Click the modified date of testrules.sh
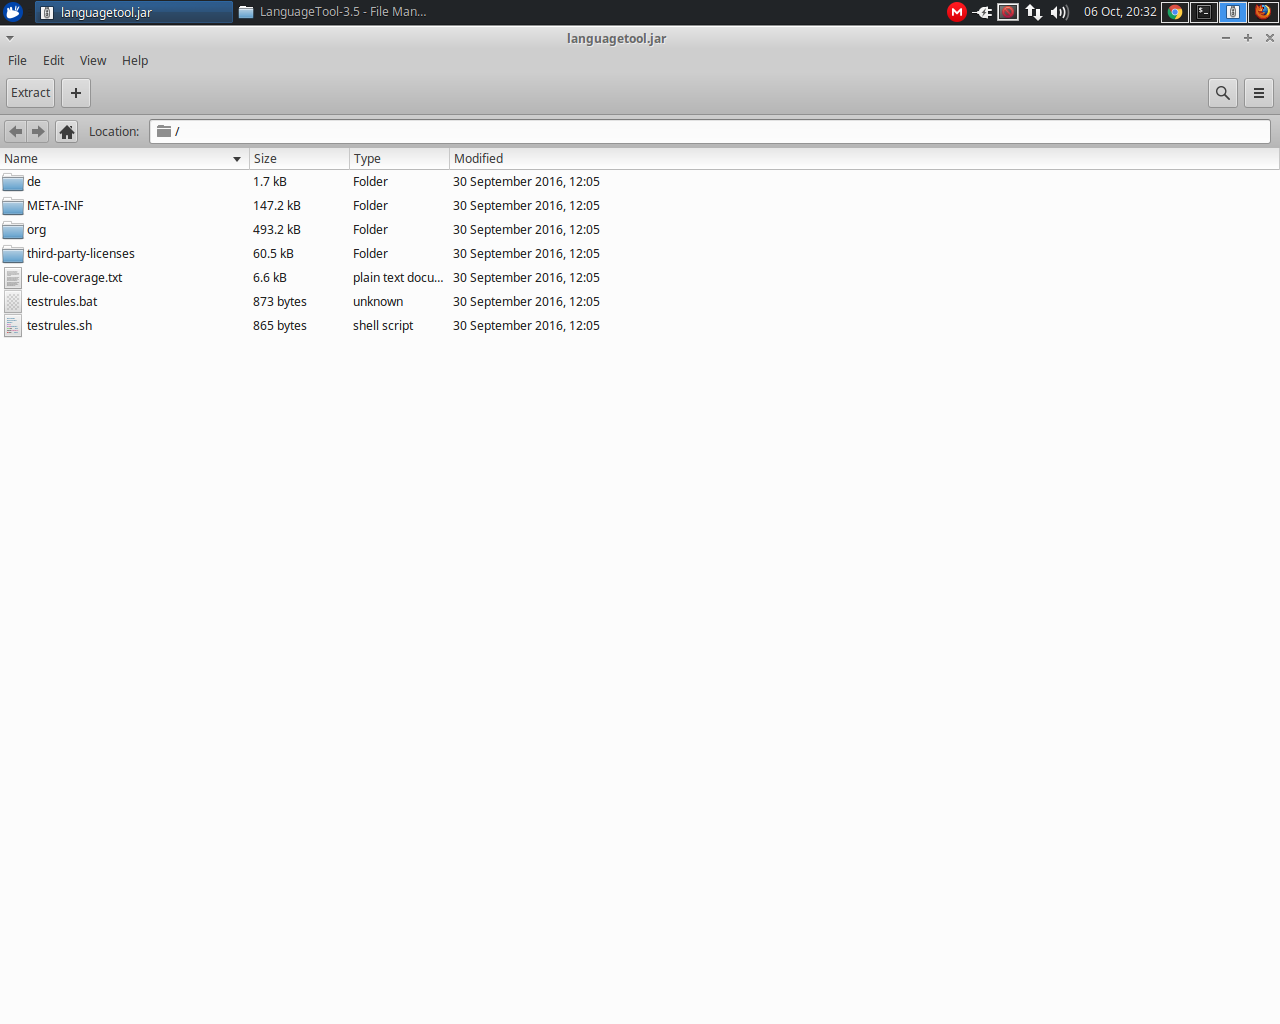This screenshot has height=1024, width=1280. coord(526,326)
